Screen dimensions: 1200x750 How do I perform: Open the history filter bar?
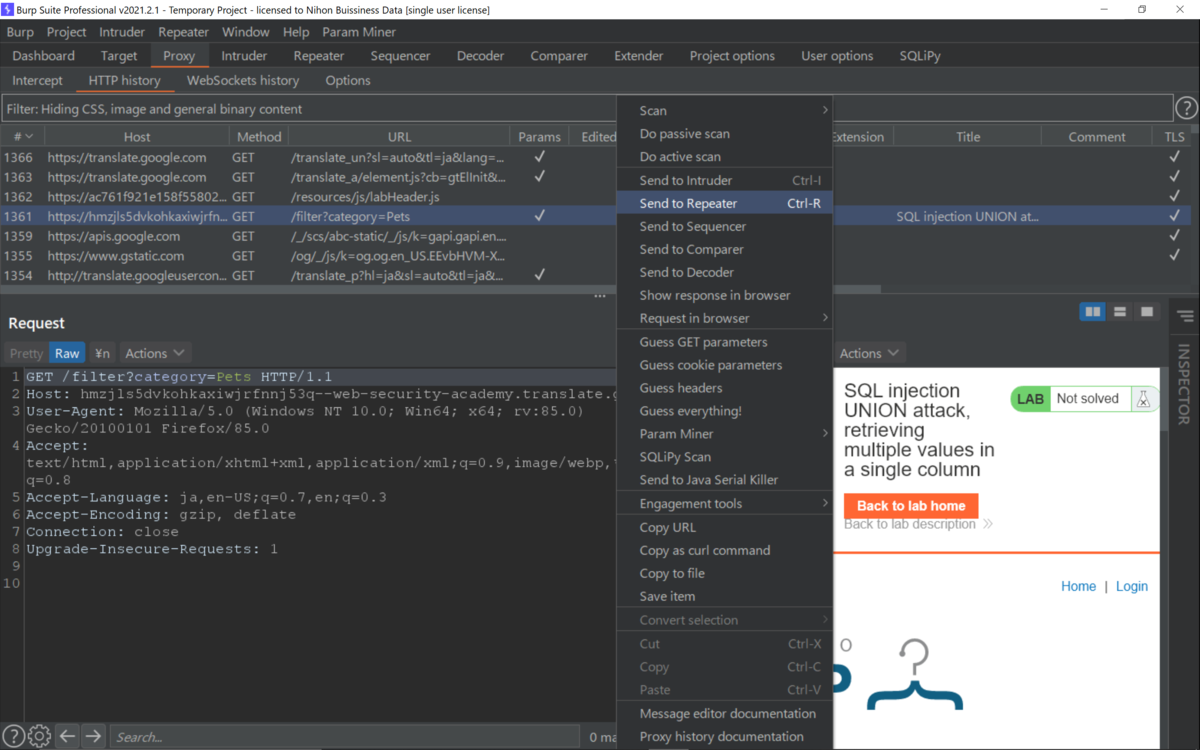coord(586,108)
